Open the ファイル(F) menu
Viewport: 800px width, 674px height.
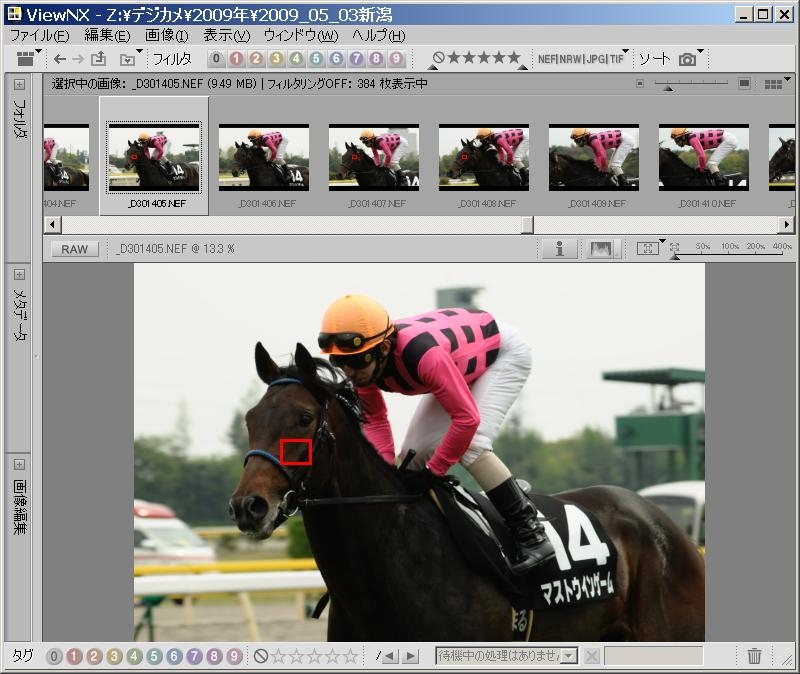(x=40, y=36)
